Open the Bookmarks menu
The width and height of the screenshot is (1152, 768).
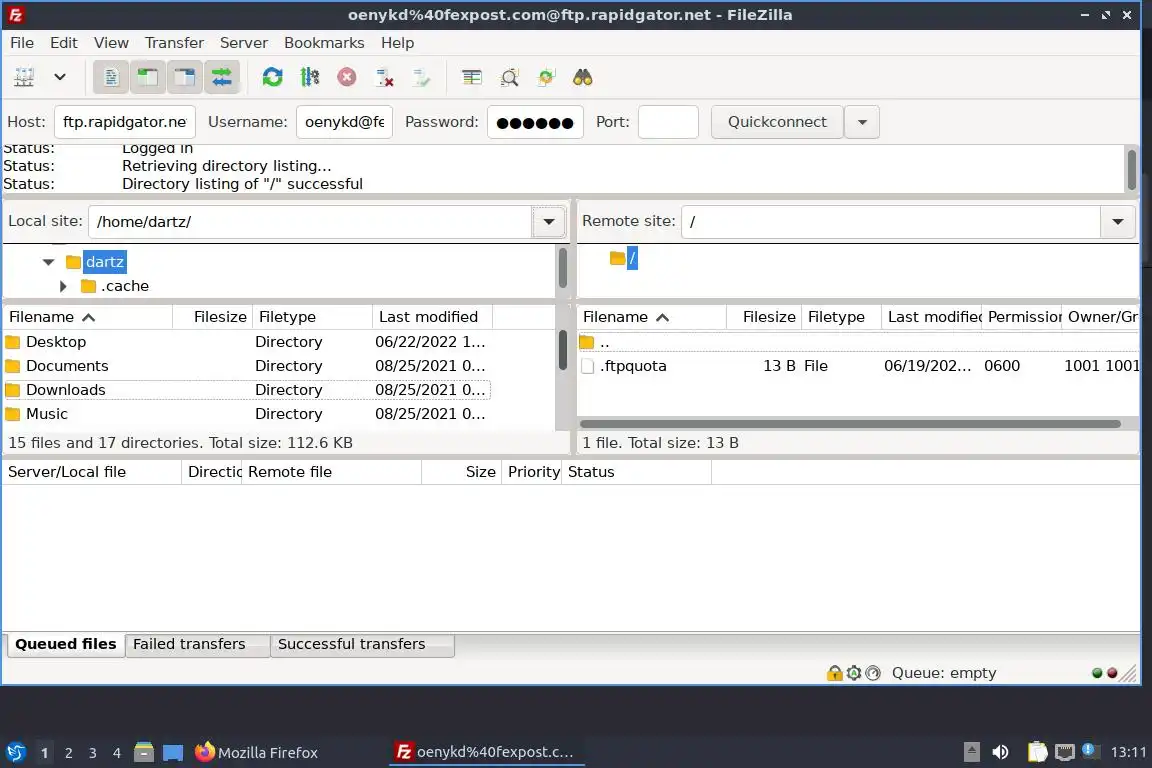click(324, 43)
